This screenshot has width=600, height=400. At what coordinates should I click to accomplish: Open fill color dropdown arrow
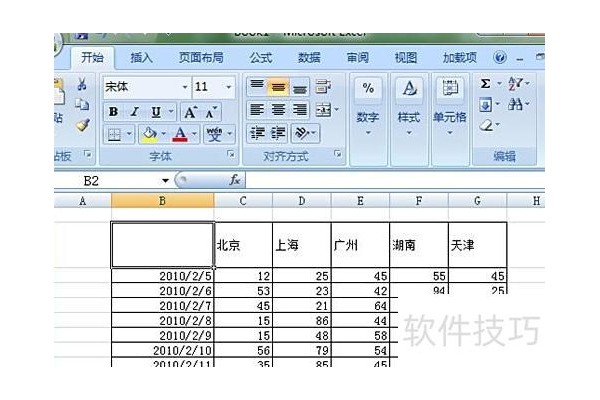click(x=163, y=134)
